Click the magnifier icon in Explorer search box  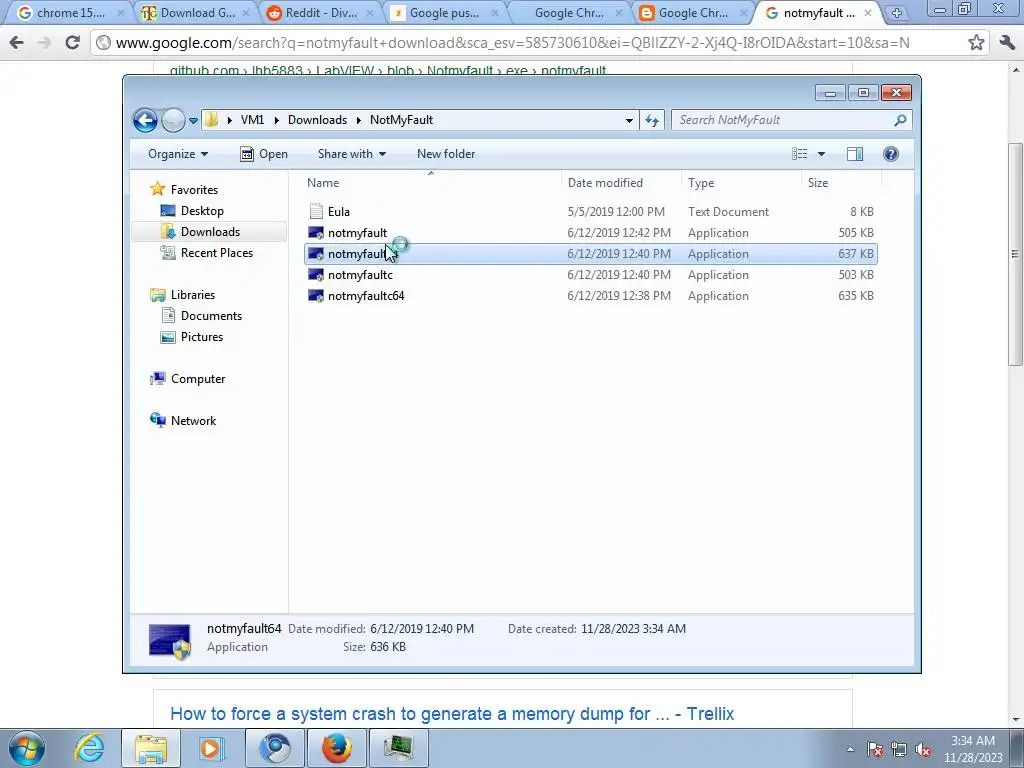pyautogui.click(x=901, y=120)
